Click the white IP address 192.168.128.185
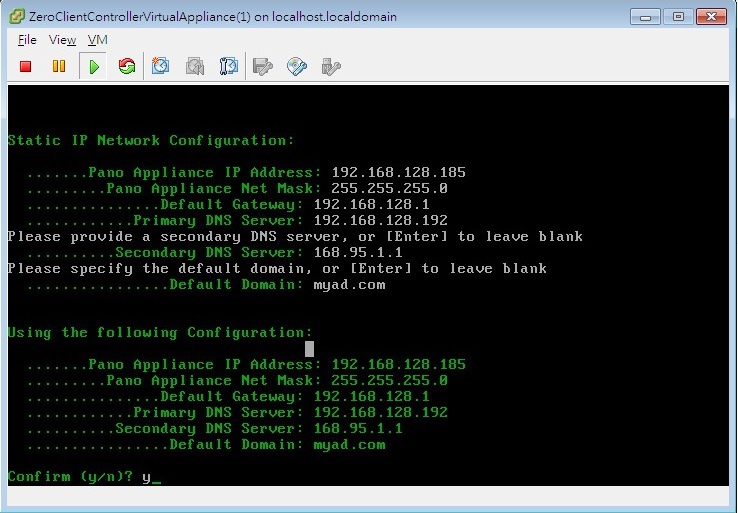Viewport: 738px width, 513px height. click(399, 172)
